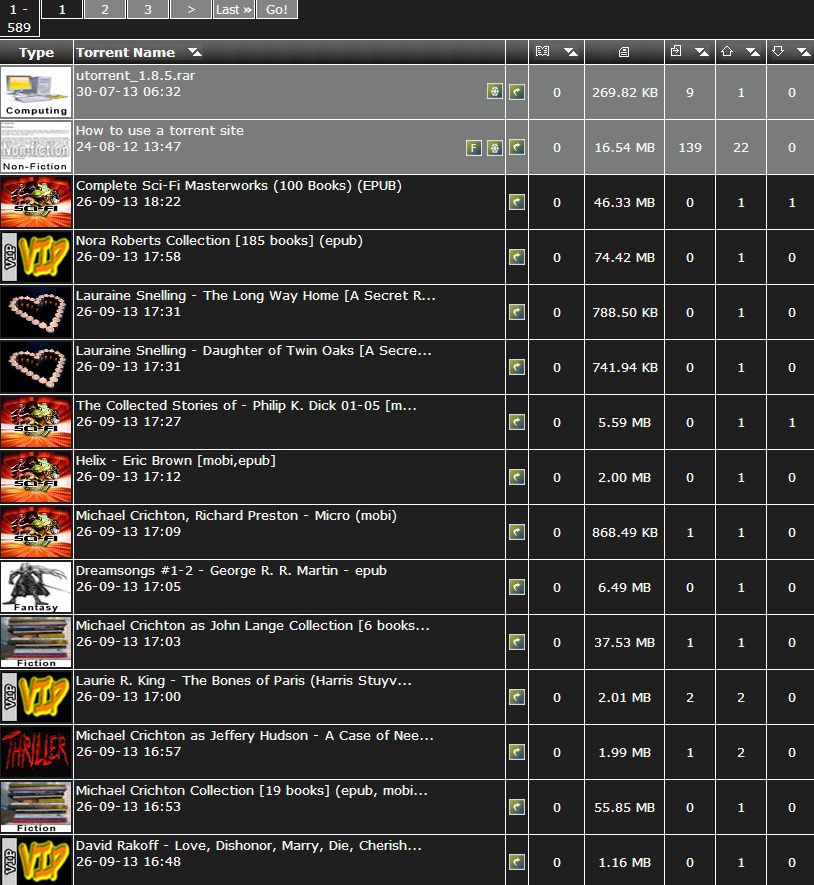Image resolution: width=814 pixels, height=885 pixels.
Task: Click the Computing category thumbnail
Action: tap(36, 92)
